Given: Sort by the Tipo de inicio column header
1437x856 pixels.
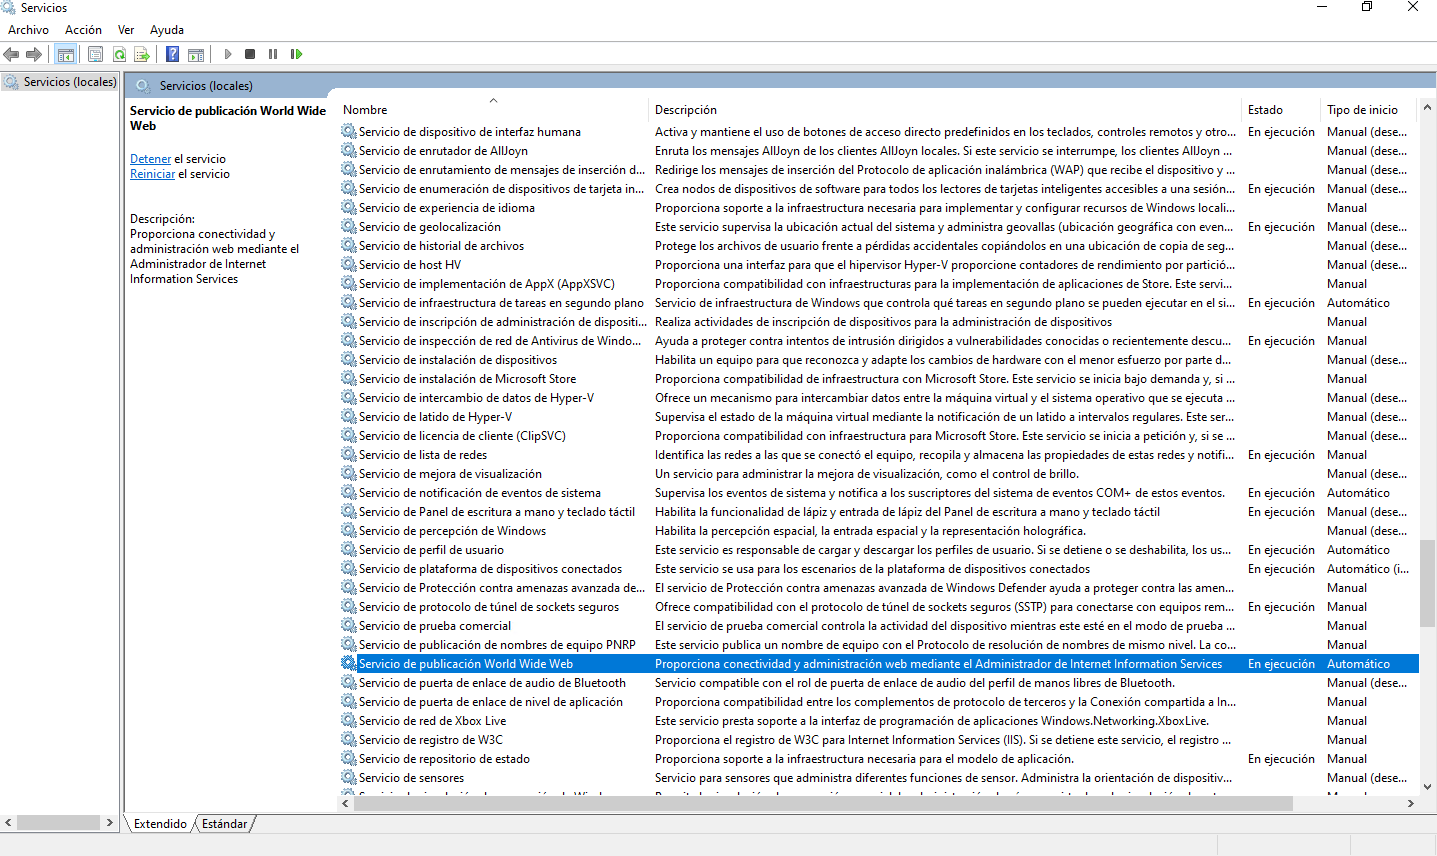Looking at the screenshot, I should pos(1361,110).
